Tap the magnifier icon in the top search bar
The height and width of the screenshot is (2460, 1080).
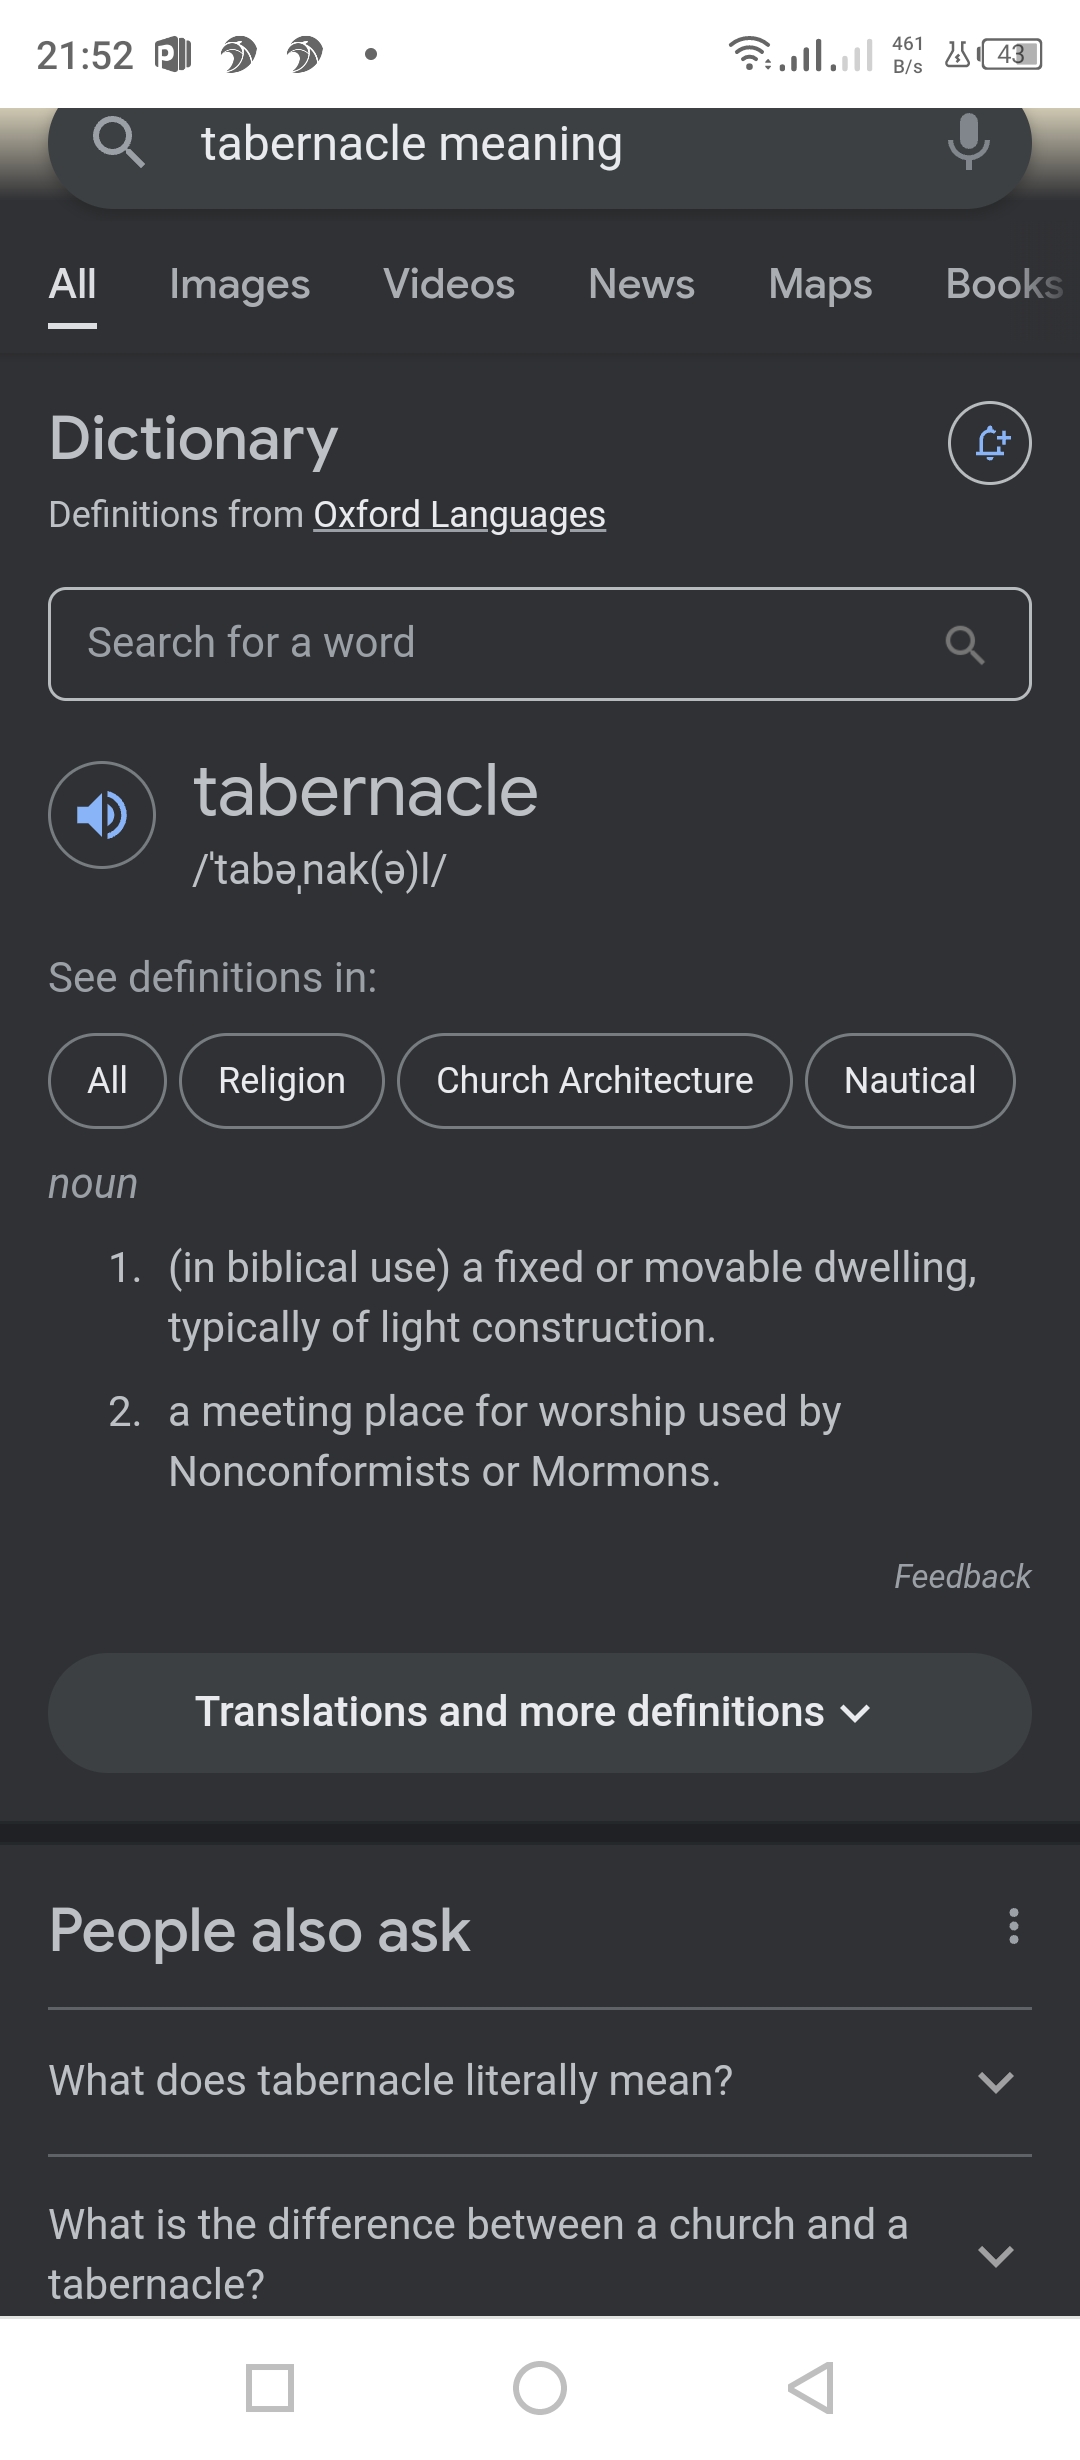(x=119, y=142)
